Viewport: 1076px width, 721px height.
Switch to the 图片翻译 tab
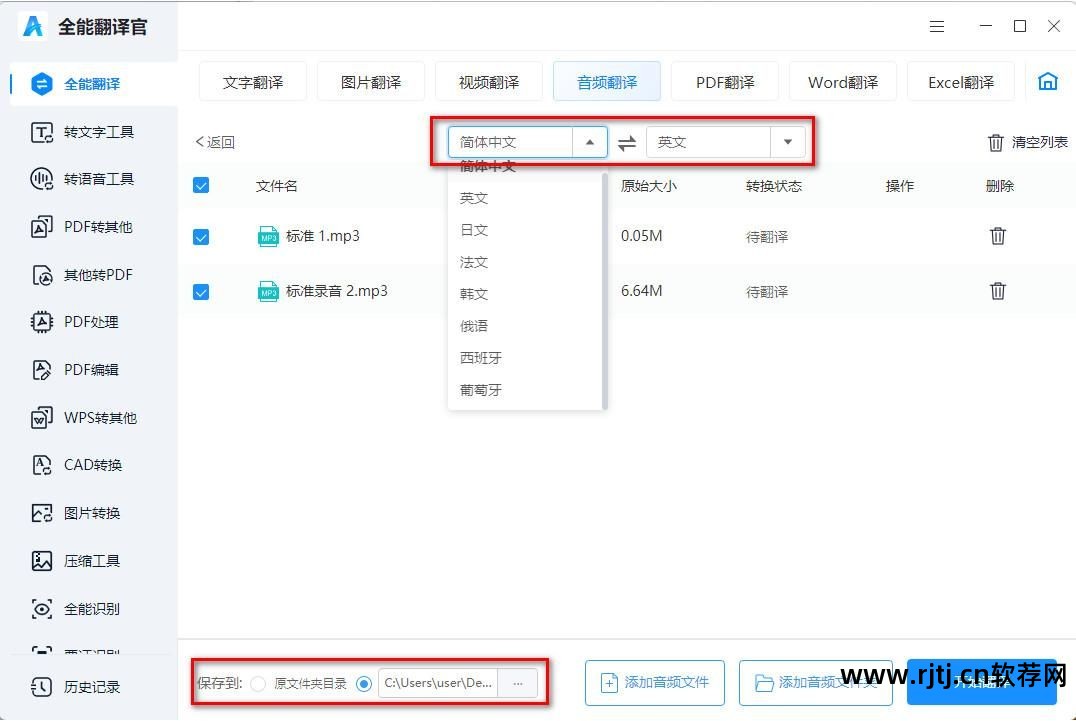pos(371,82)
